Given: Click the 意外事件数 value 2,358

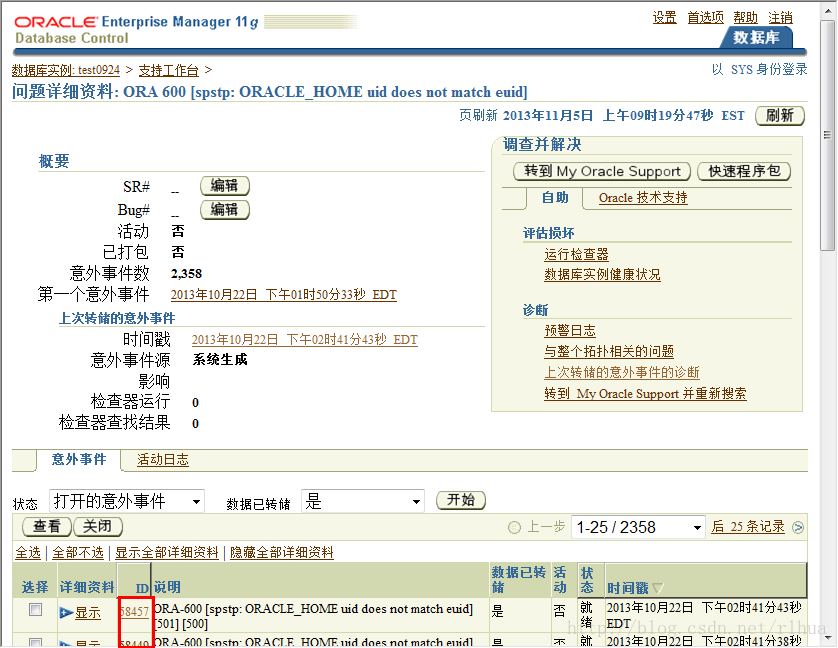Looking at the screenshot, I should (x=186, y=274).
